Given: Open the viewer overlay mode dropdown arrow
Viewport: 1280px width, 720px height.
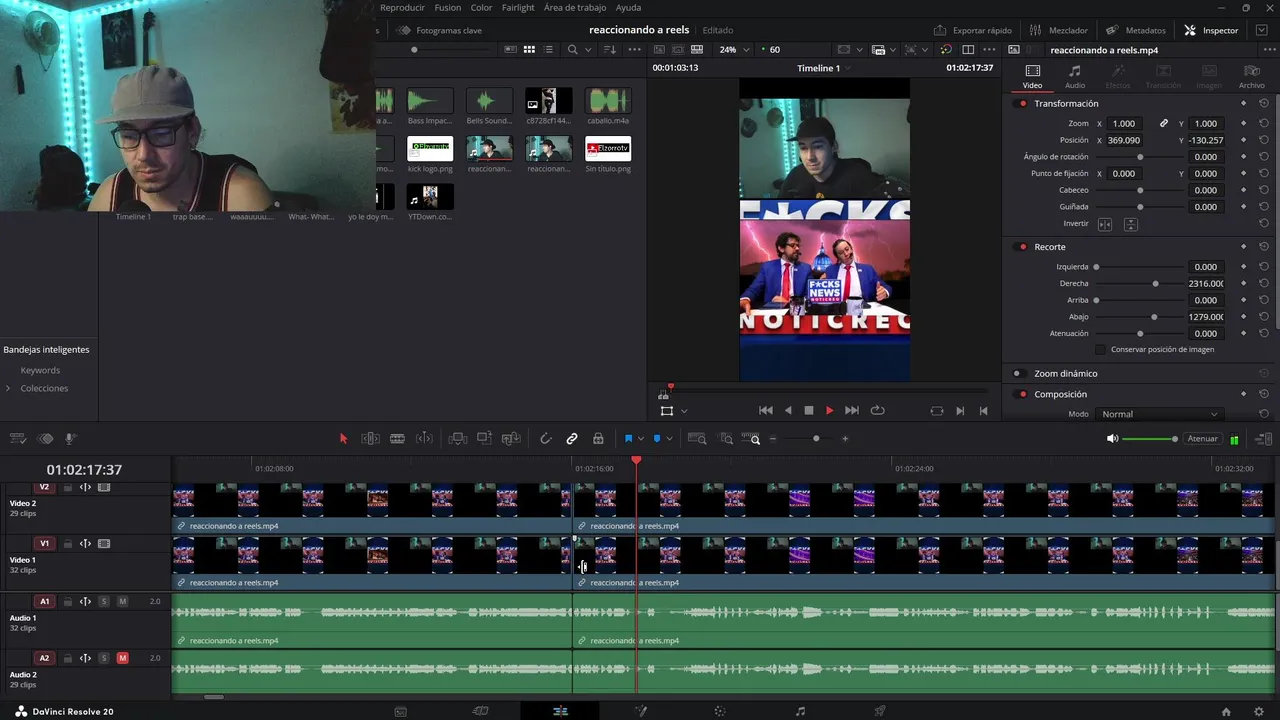Looking at the screenshot, I should click(684, 411).
